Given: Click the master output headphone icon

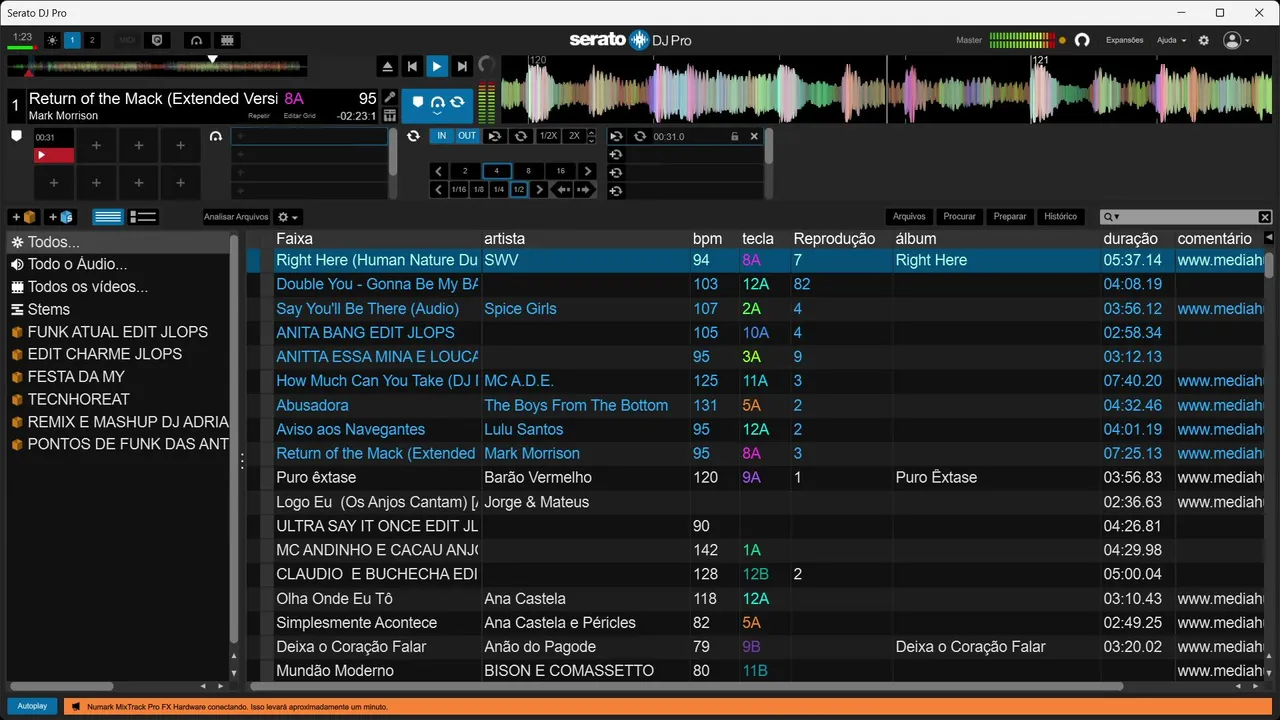Looking at the screenshot, I should tap(1082, 40).
